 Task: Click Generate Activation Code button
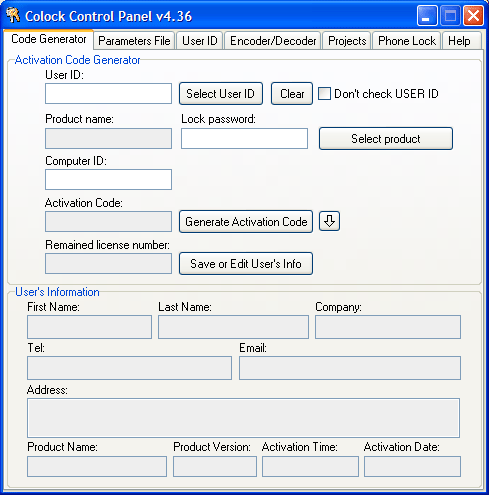click(246, 221)
